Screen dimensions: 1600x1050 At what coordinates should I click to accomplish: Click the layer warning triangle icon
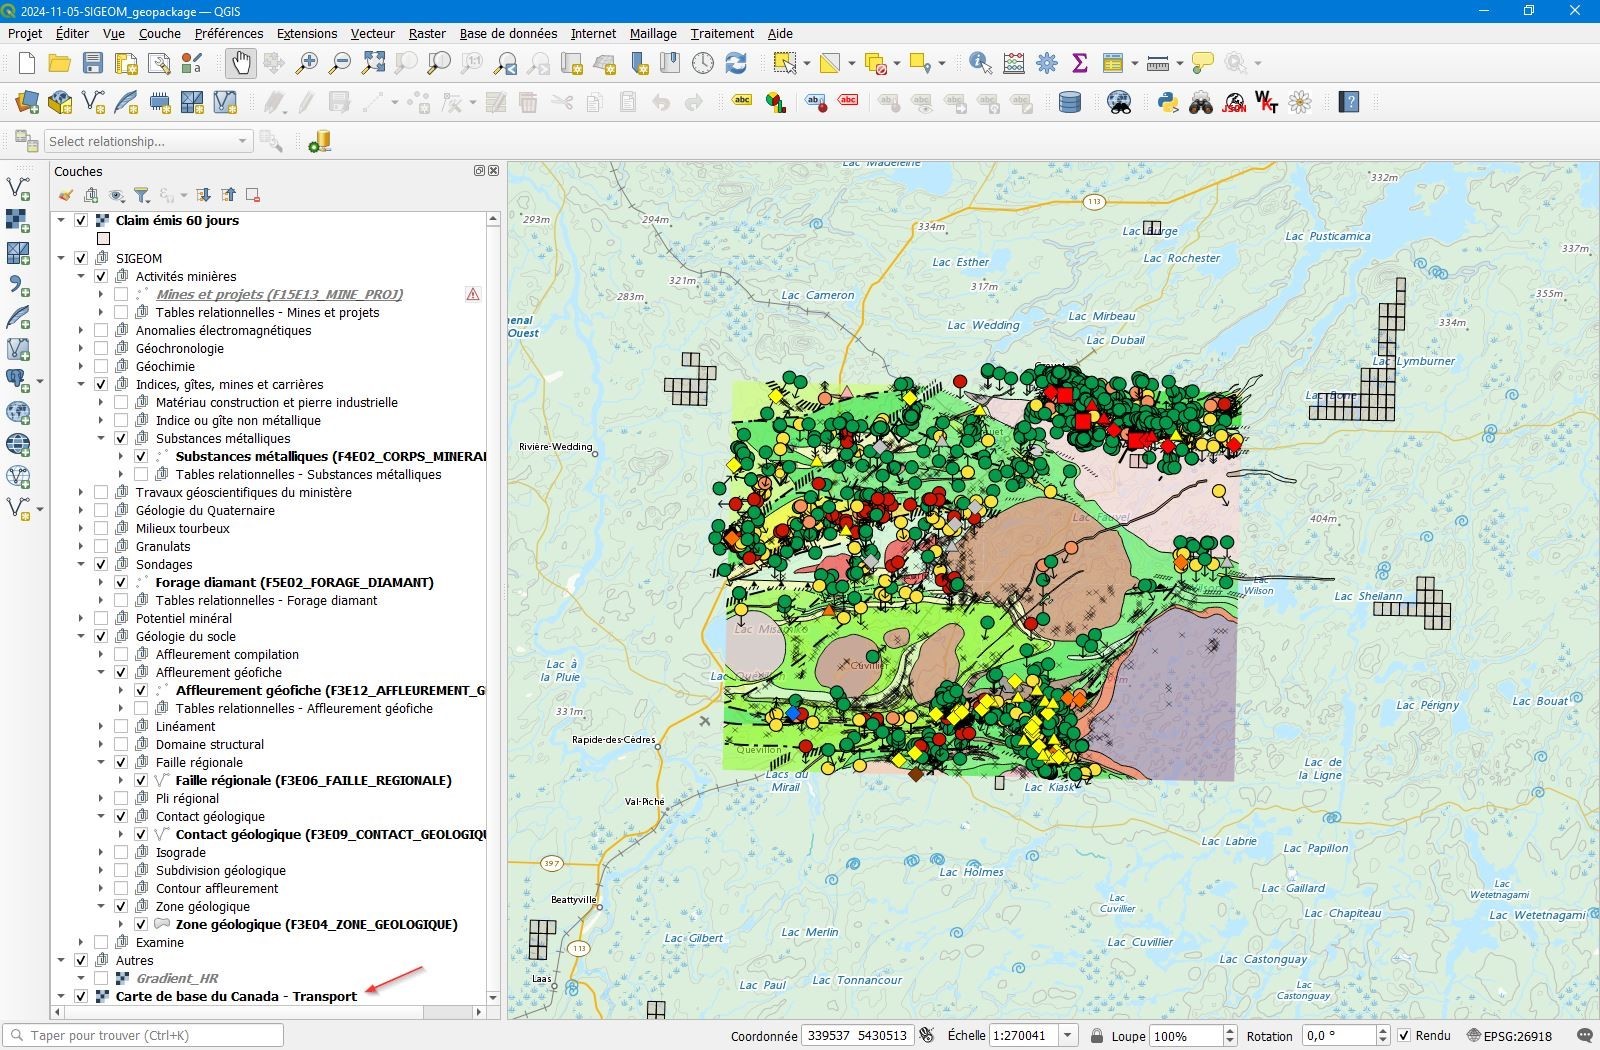[x=473, y=294]
